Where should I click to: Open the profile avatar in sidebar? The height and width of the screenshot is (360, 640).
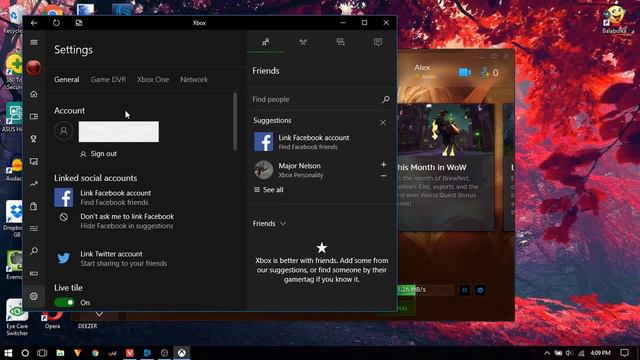34,67
